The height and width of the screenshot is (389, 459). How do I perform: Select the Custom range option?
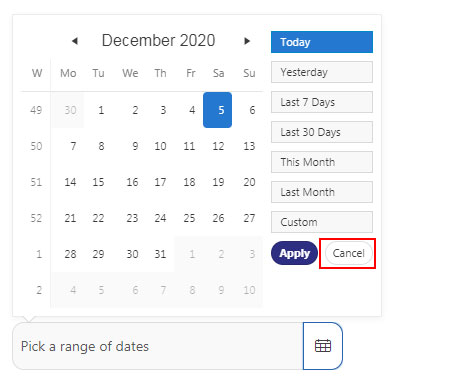click(x=322, y=222)
